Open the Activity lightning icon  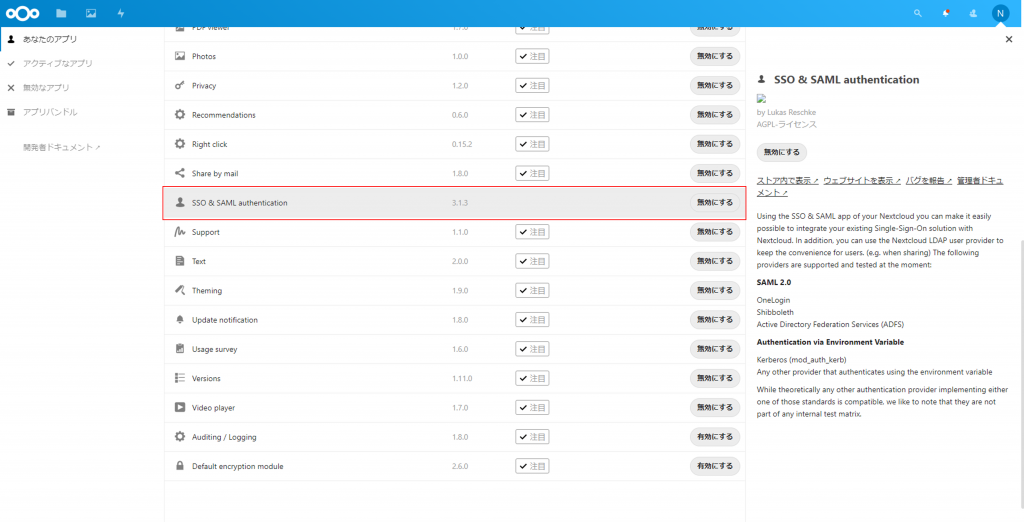121,13
